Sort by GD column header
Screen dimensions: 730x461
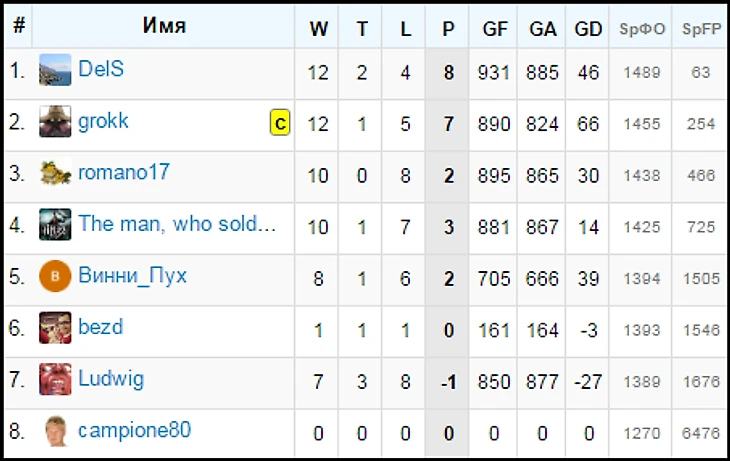tap(588, 28)
